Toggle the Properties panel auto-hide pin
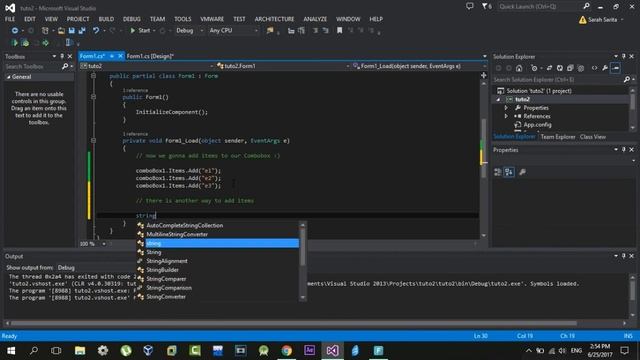 point(624,150)
